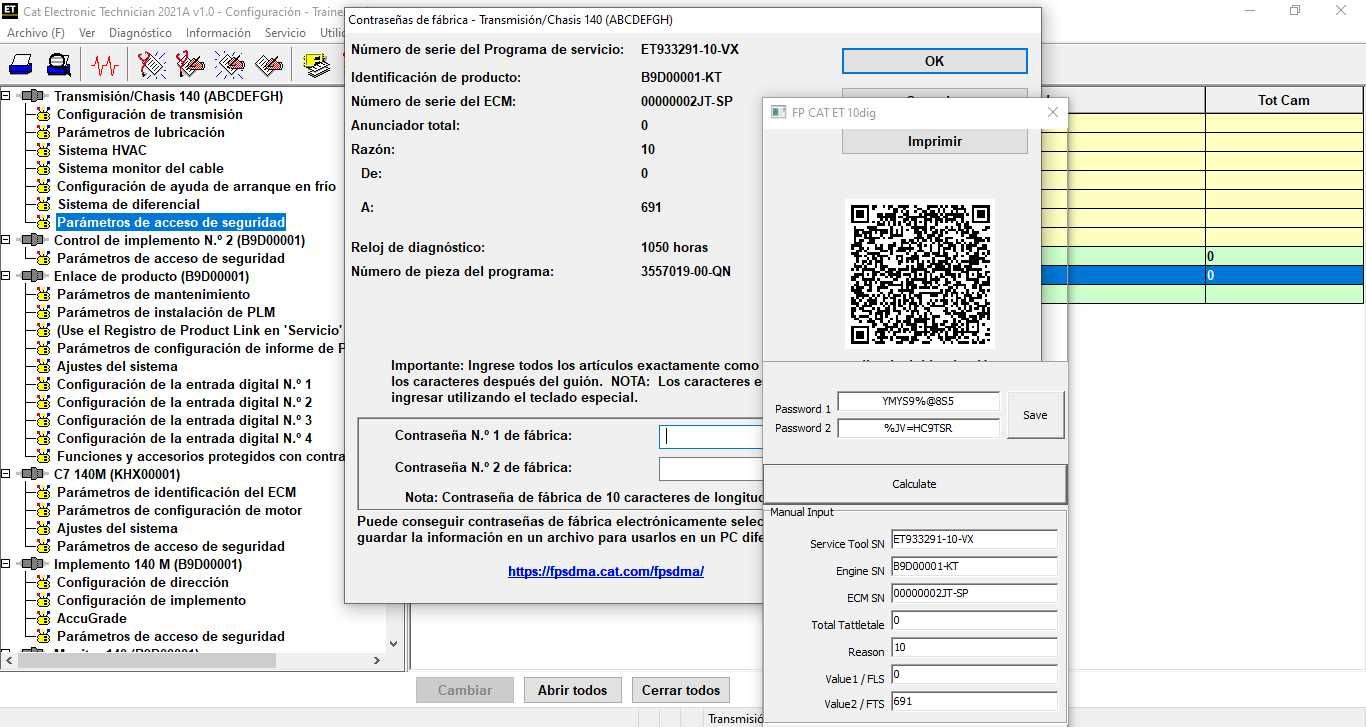
Task: Collapse the Implemento 140 M tree node
Action: pos(6,564)
